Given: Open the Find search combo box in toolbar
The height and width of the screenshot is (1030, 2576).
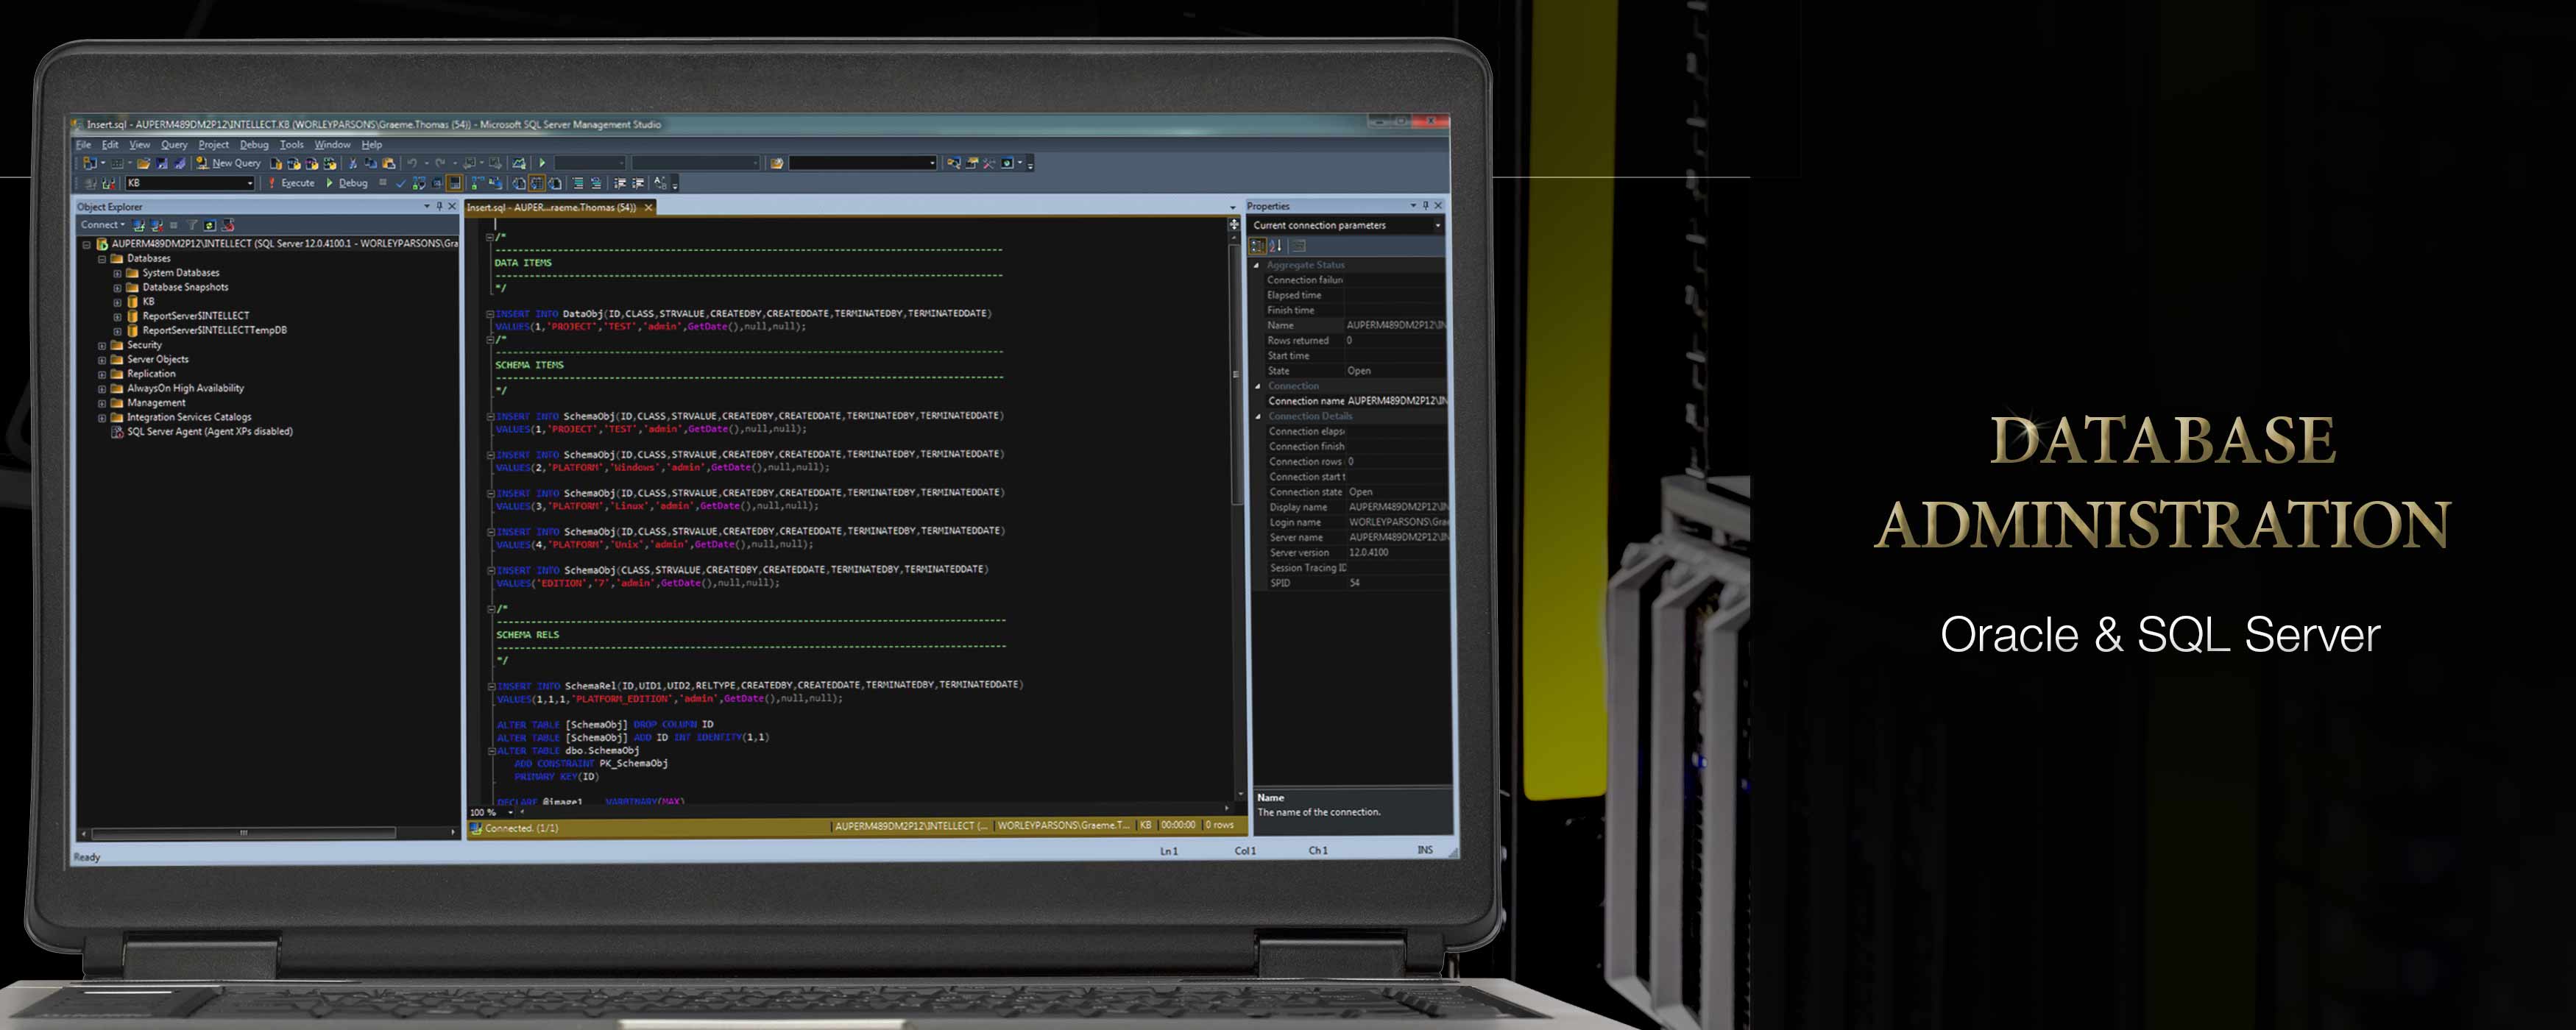Looking at the screenshot, I should pyautogui.click(x=863, y=163).
